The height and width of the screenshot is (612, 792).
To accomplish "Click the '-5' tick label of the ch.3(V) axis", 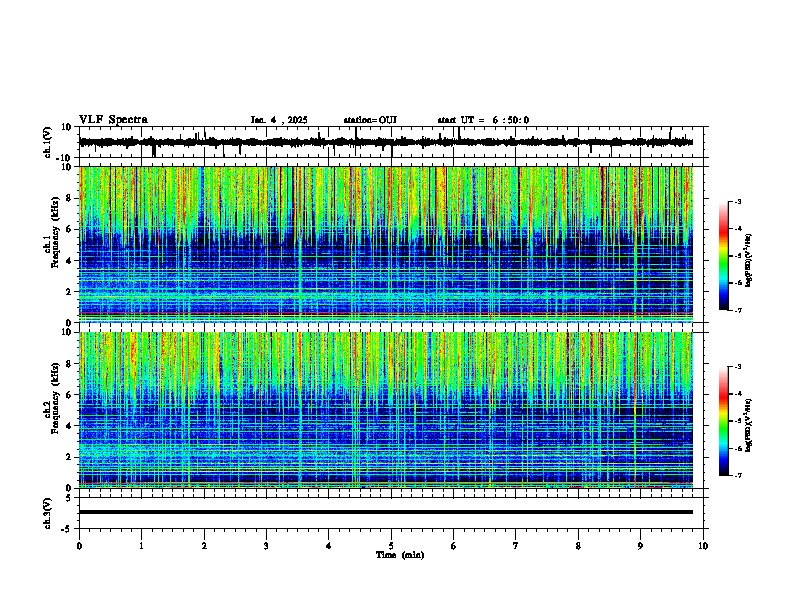I will click(x=68, y=529).
